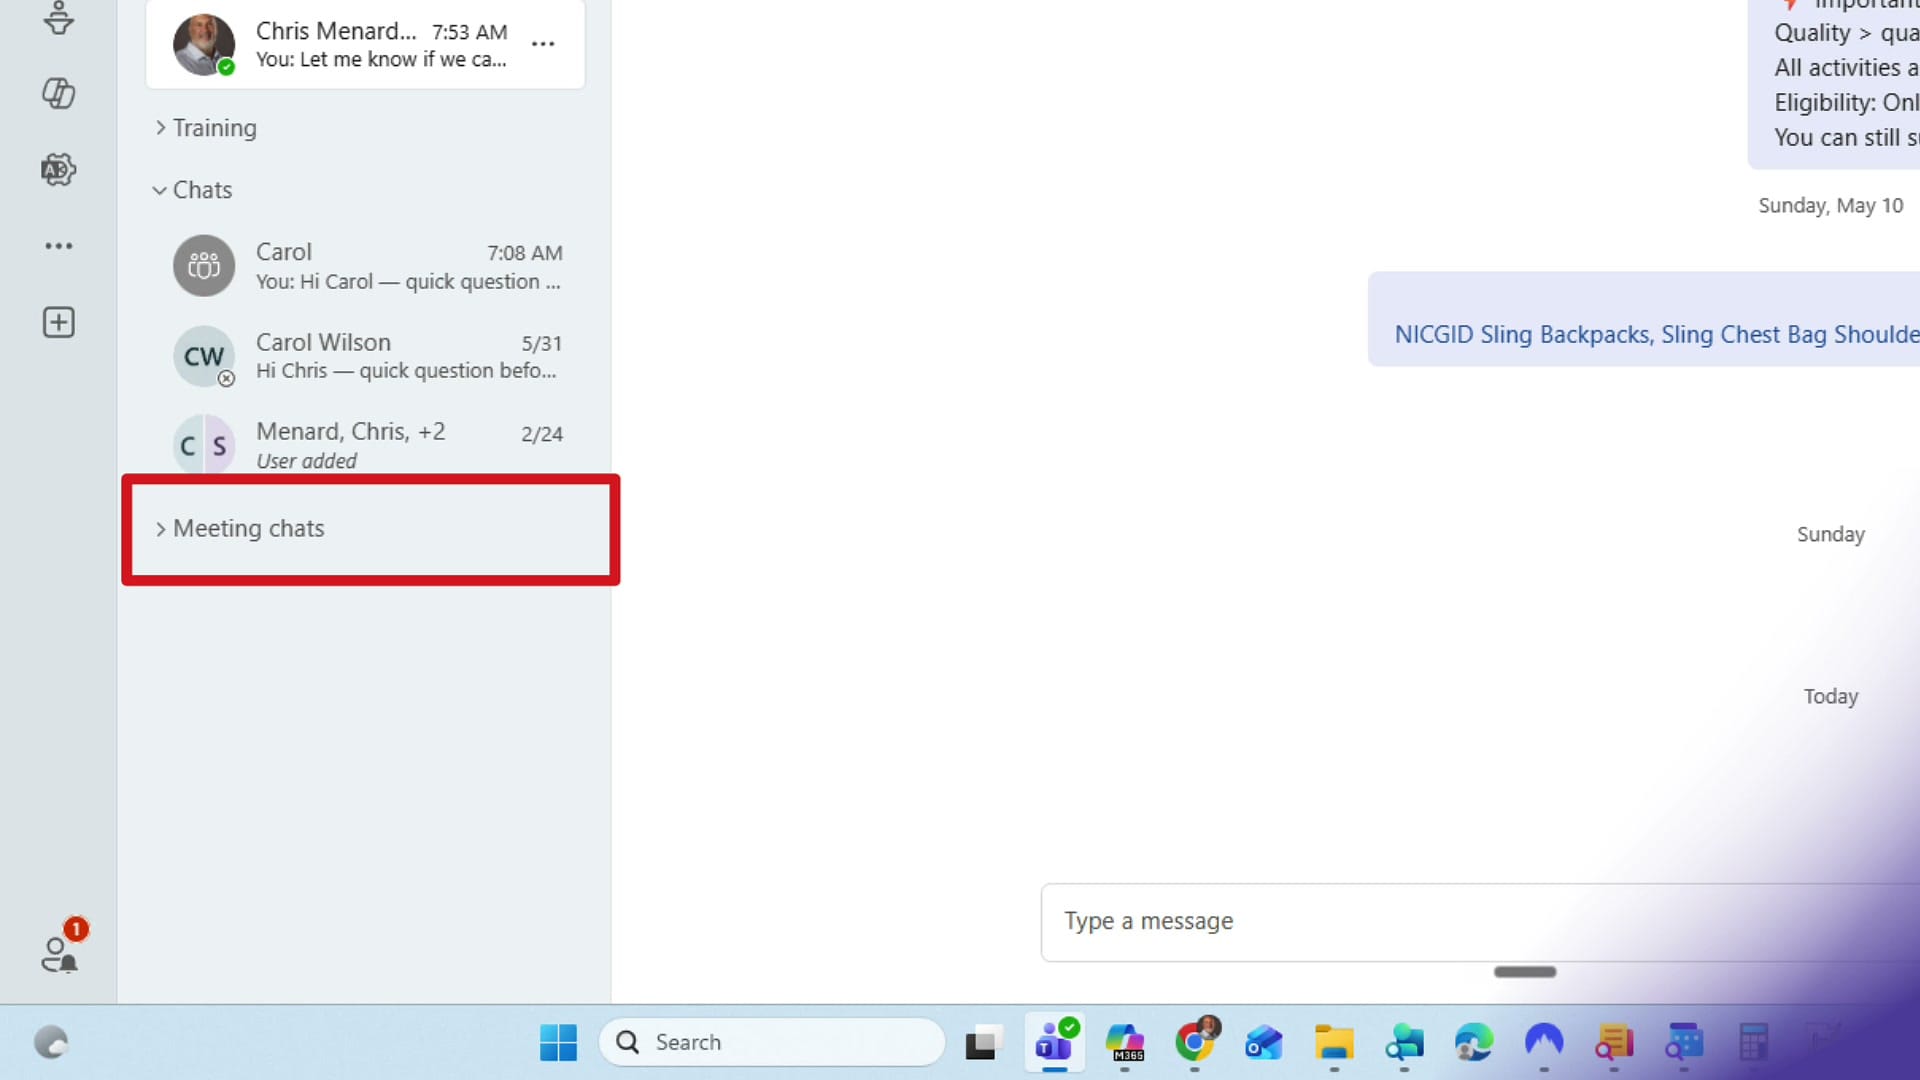Click the blue calendar search taskbar icon
The height and width of the screenshot is (1080, 1920).
click(1684, 1043)
